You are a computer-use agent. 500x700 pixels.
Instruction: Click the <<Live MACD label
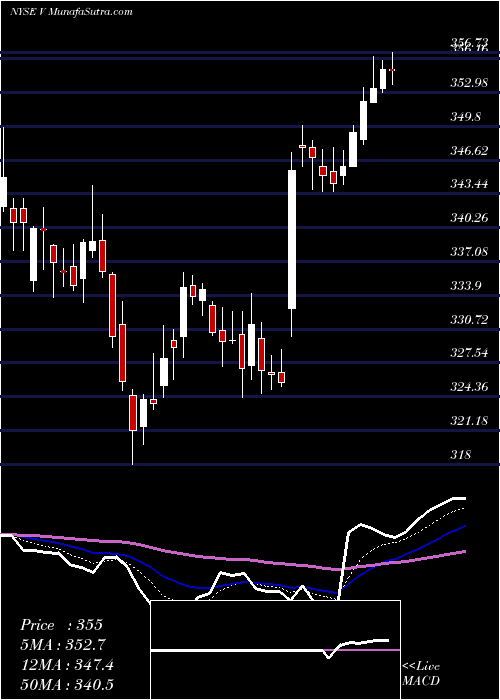(x=421, y=674)
